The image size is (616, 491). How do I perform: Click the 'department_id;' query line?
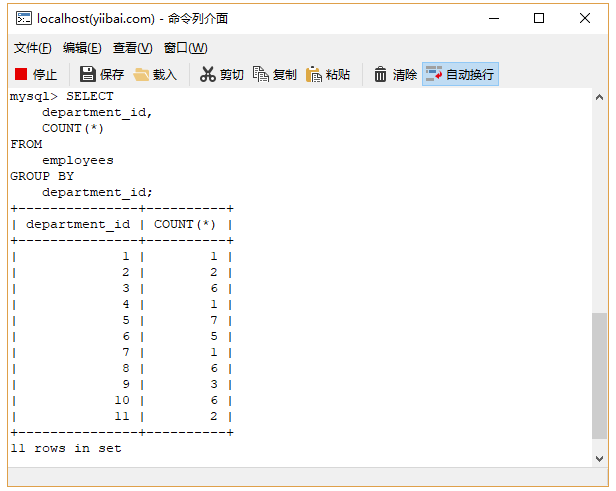point(97,192)
